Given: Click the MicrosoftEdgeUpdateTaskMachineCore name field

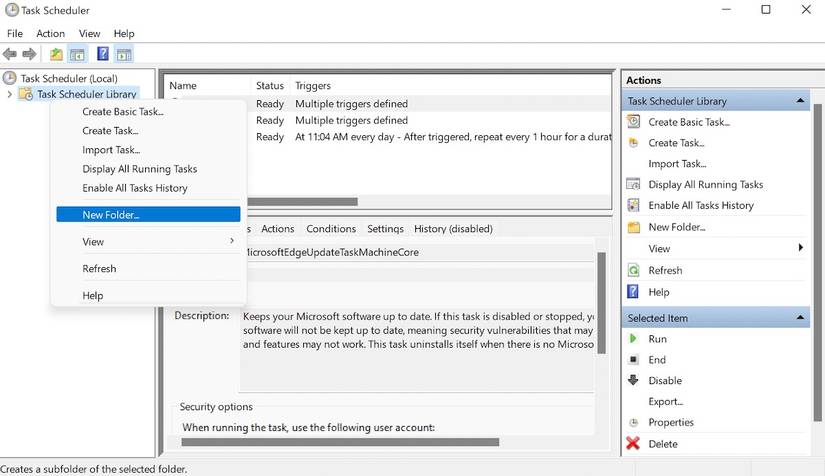Looking at the screenshot, I should 418,252.
